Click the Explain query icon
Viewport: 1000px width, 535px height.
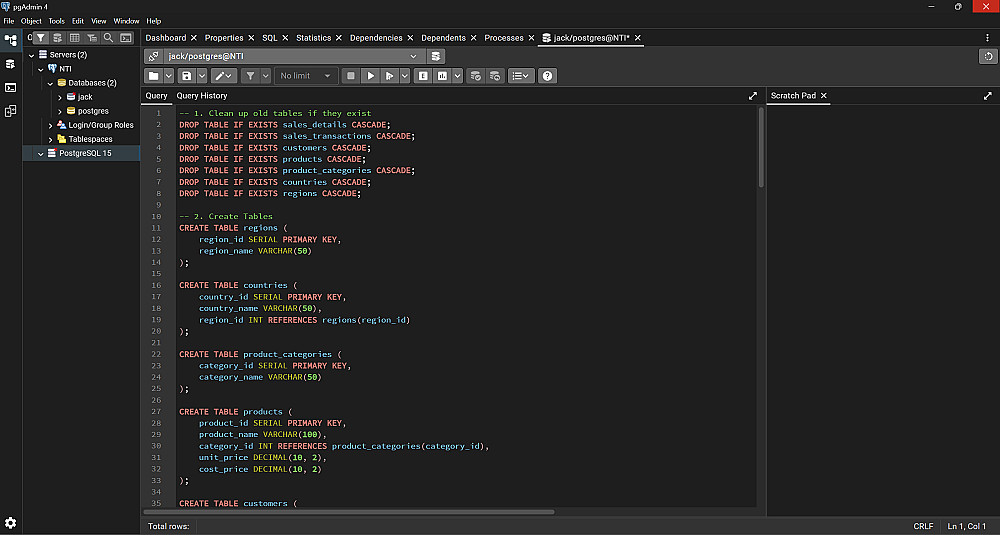click(423, 76)
